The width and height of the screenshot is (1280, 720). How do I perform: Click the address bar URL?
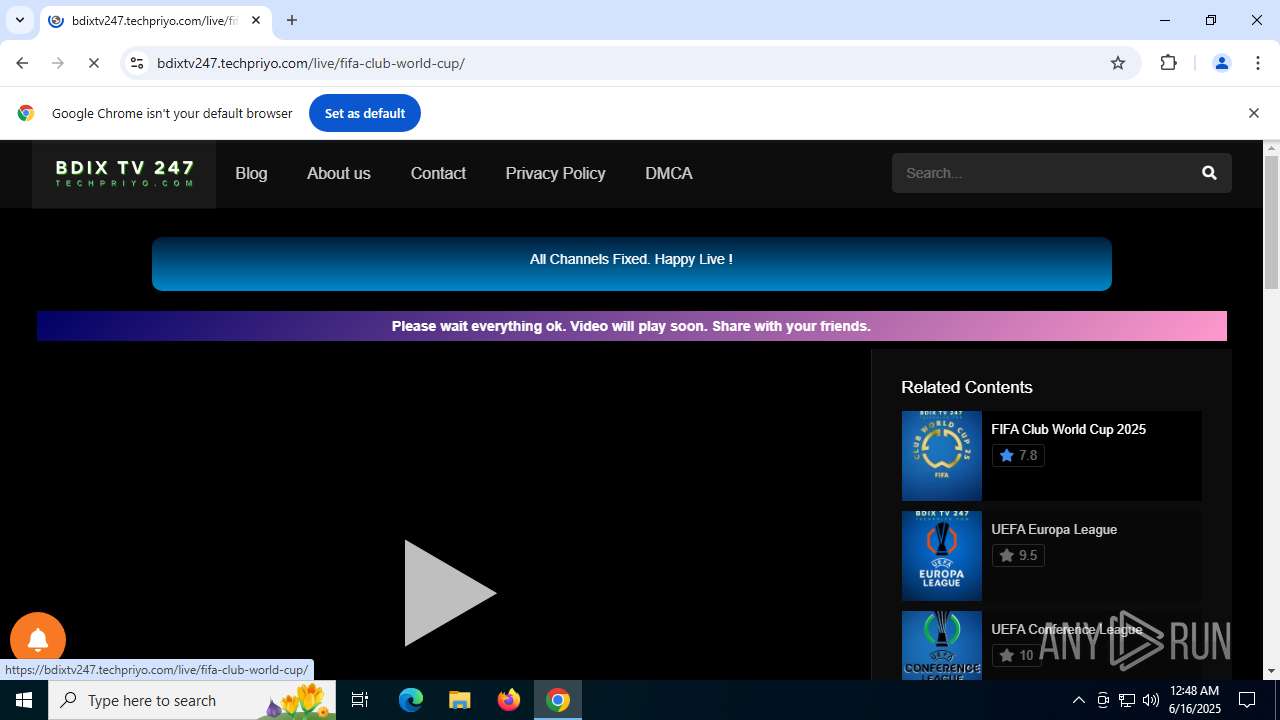click(311, 63)
